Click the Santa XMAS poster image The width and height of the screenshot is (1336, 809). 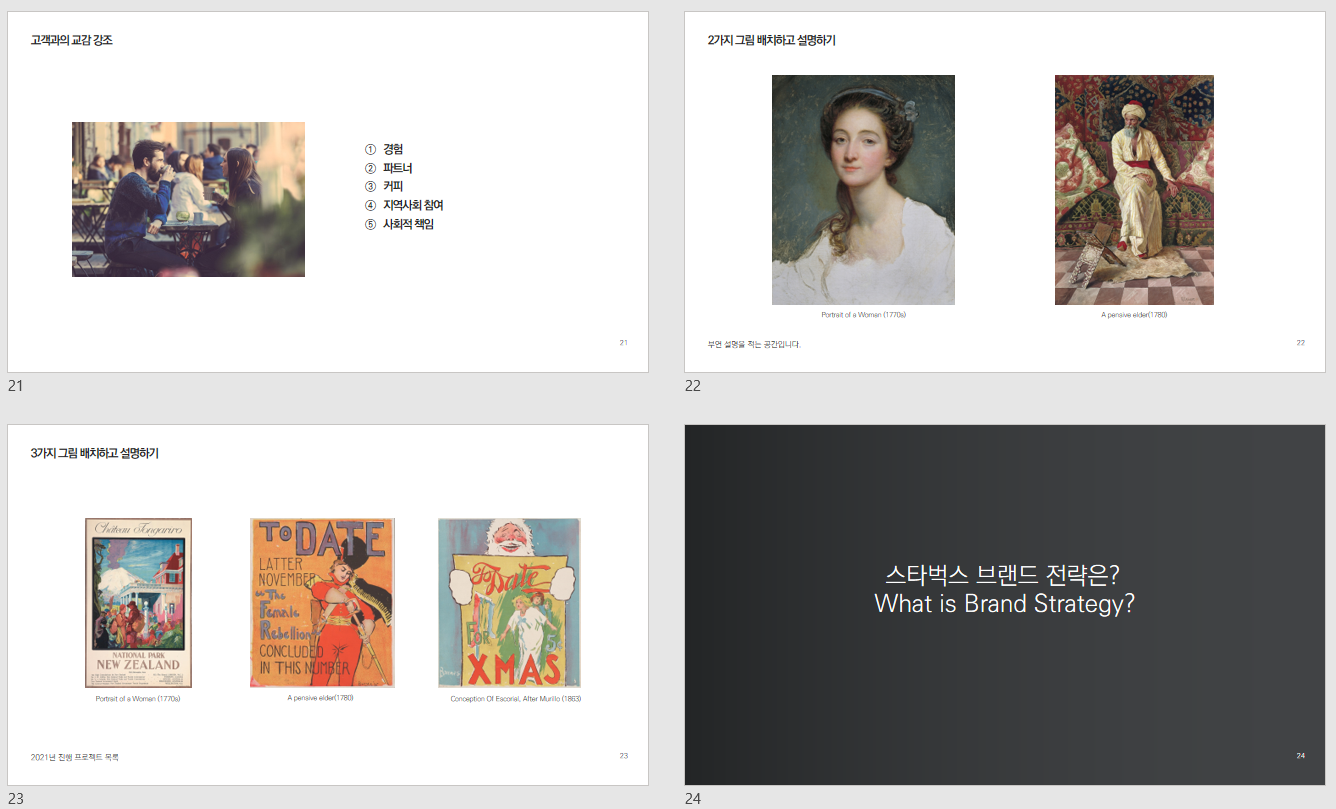pos(509,603)
